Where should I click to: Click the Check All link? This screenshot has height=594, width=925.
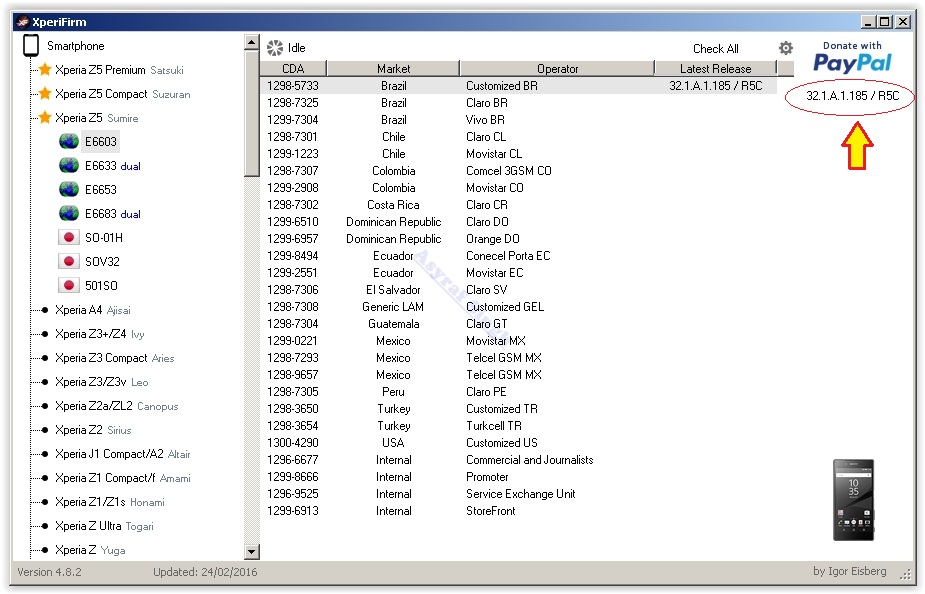pyautogui.click(x=716, y=48)
